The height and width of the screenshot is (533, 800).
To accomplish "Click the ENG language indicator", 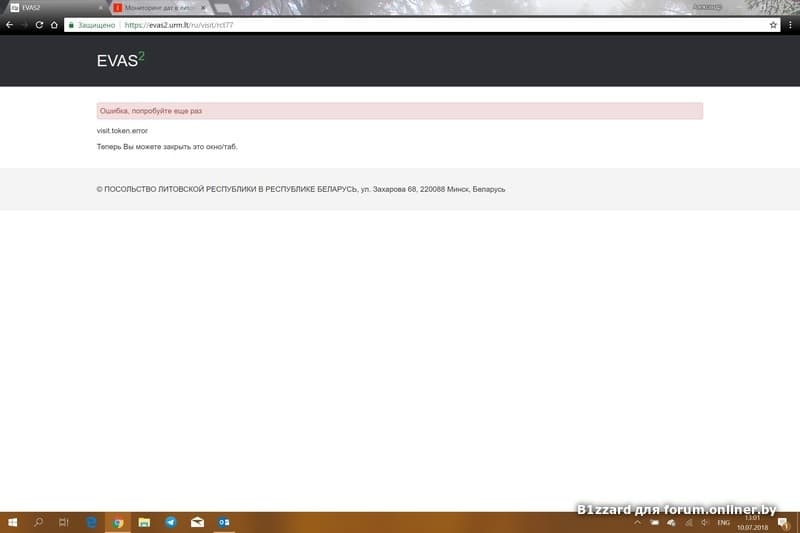I will [723, 522].
